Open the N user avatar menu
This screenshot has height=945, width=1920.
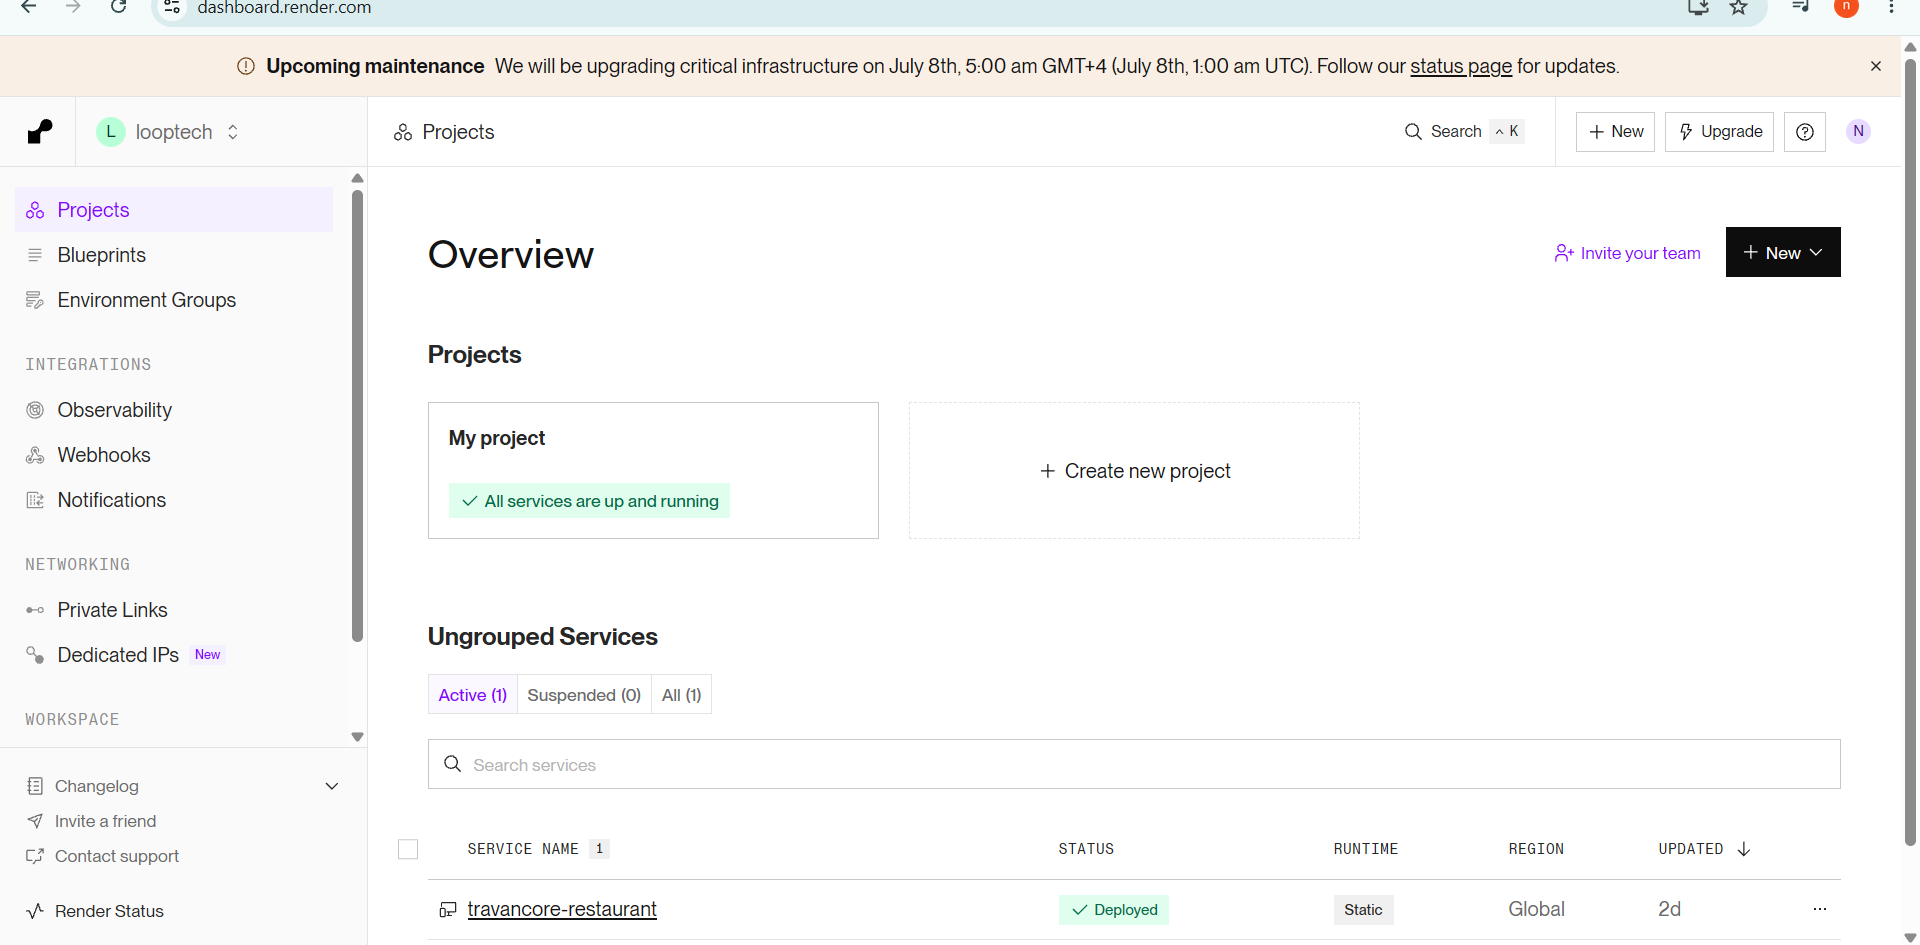click(1858, 131)
